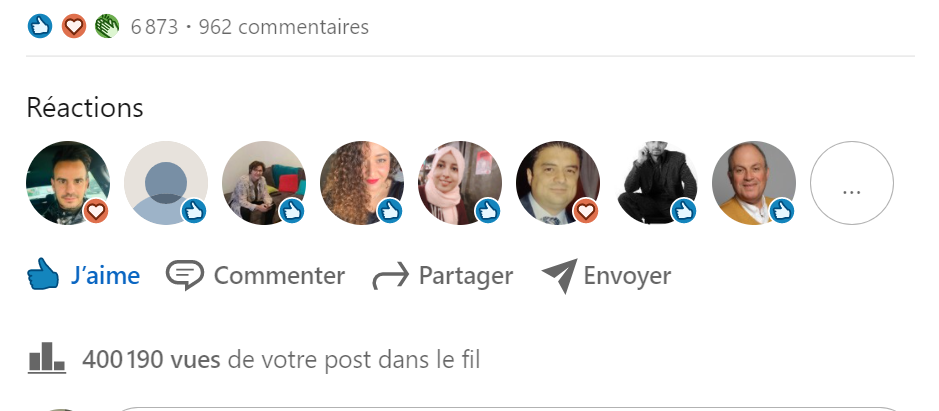Click the bar chart views icon
This screenshot has width=939, height=411.
click(46, 359)
